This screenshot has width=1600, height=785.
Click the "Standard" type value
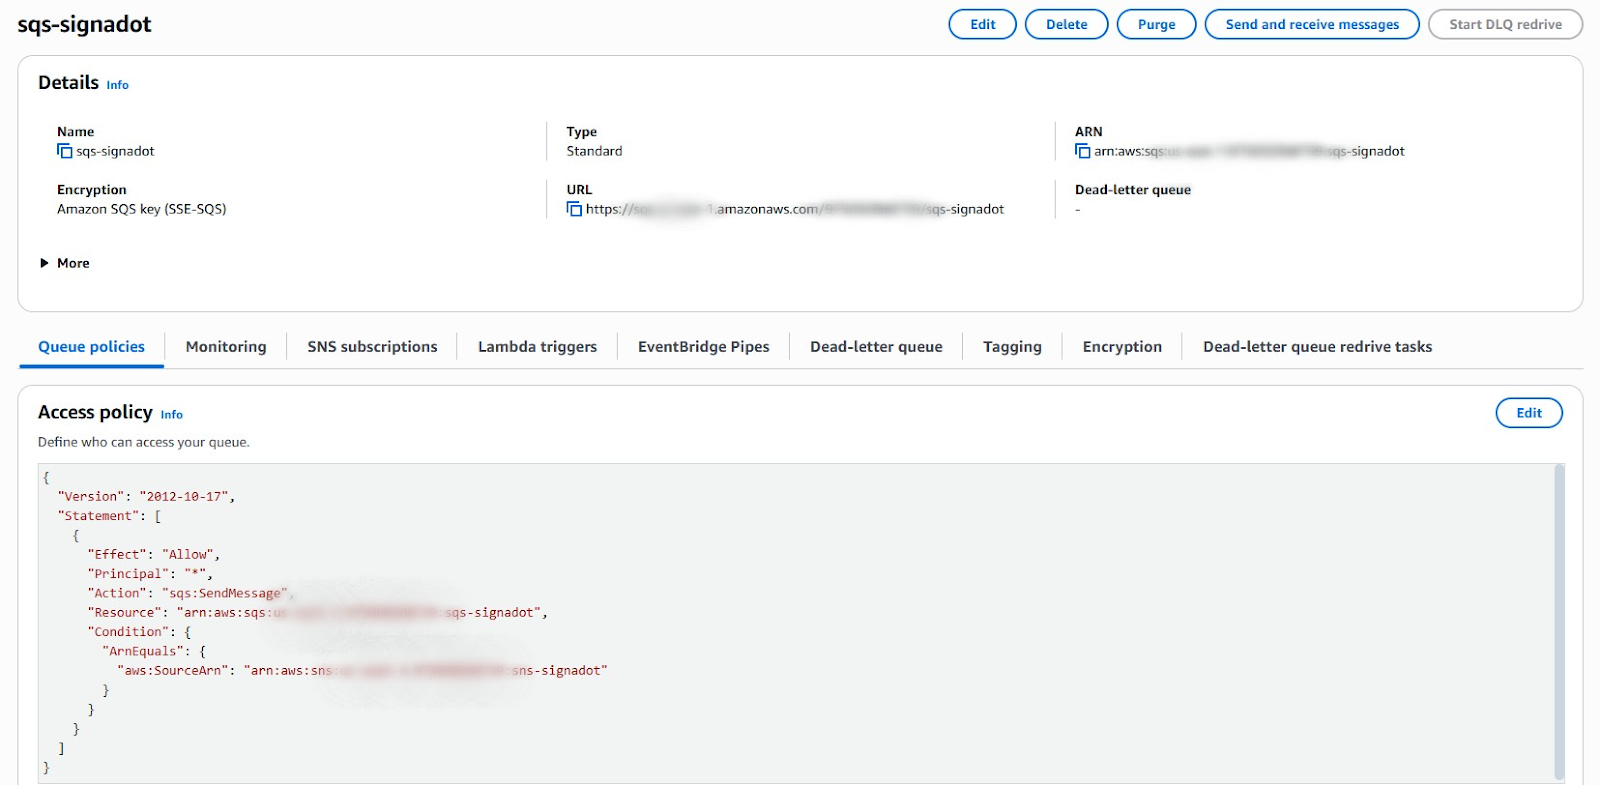594,151
